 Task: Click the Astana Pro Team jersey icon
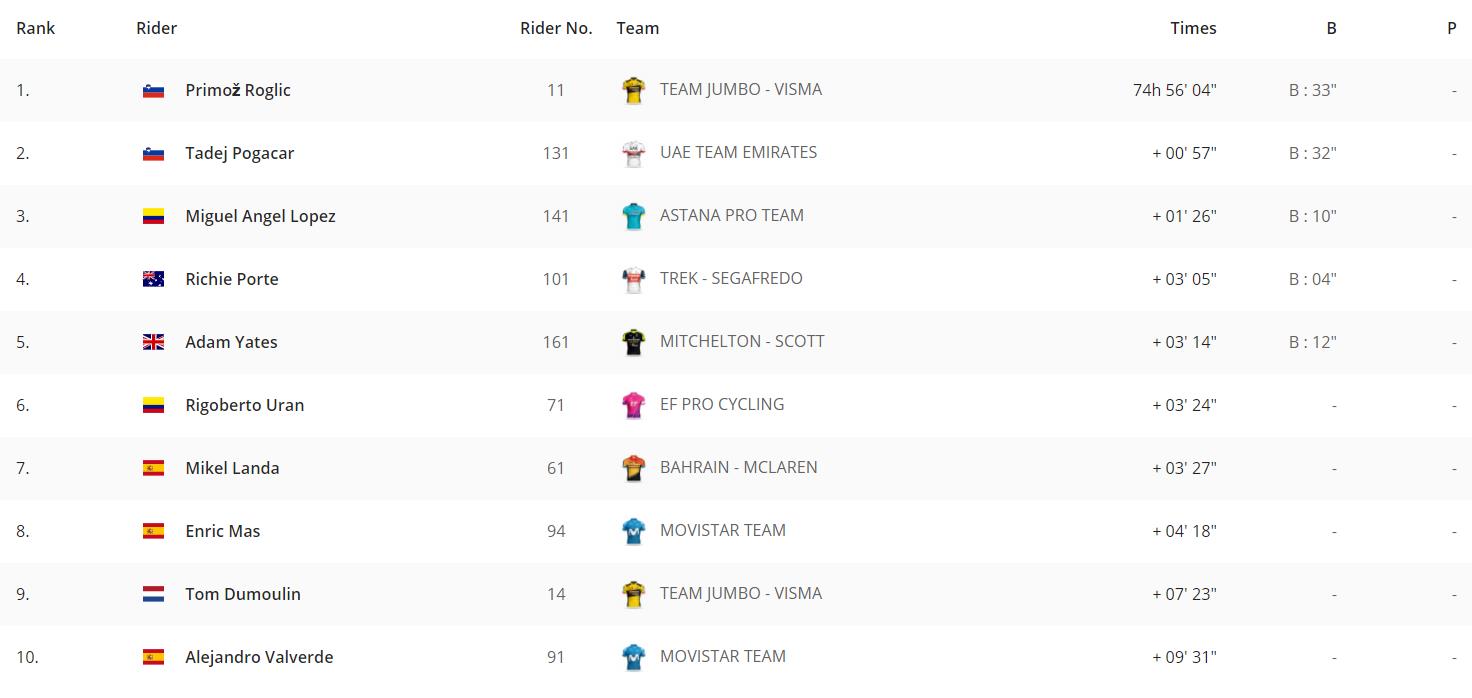click(633, 216)
